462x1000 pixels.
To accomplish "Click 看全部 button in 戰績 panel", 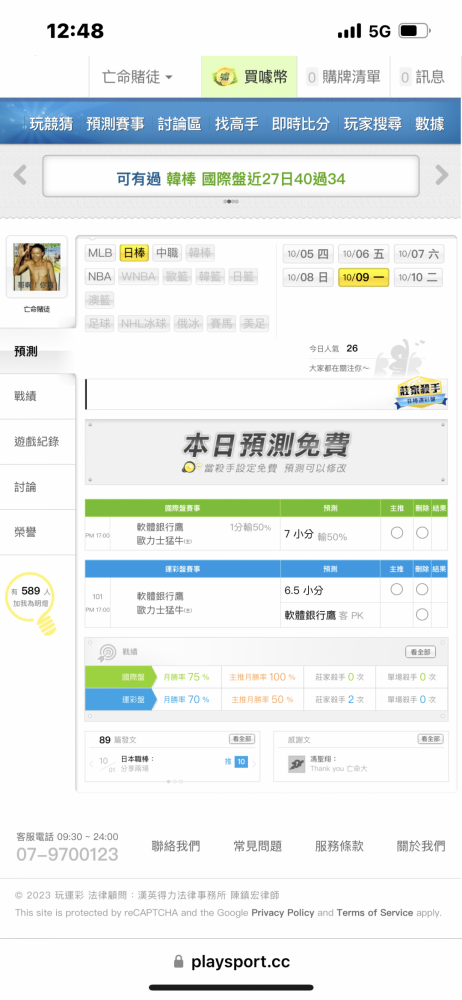I will 421,652.
